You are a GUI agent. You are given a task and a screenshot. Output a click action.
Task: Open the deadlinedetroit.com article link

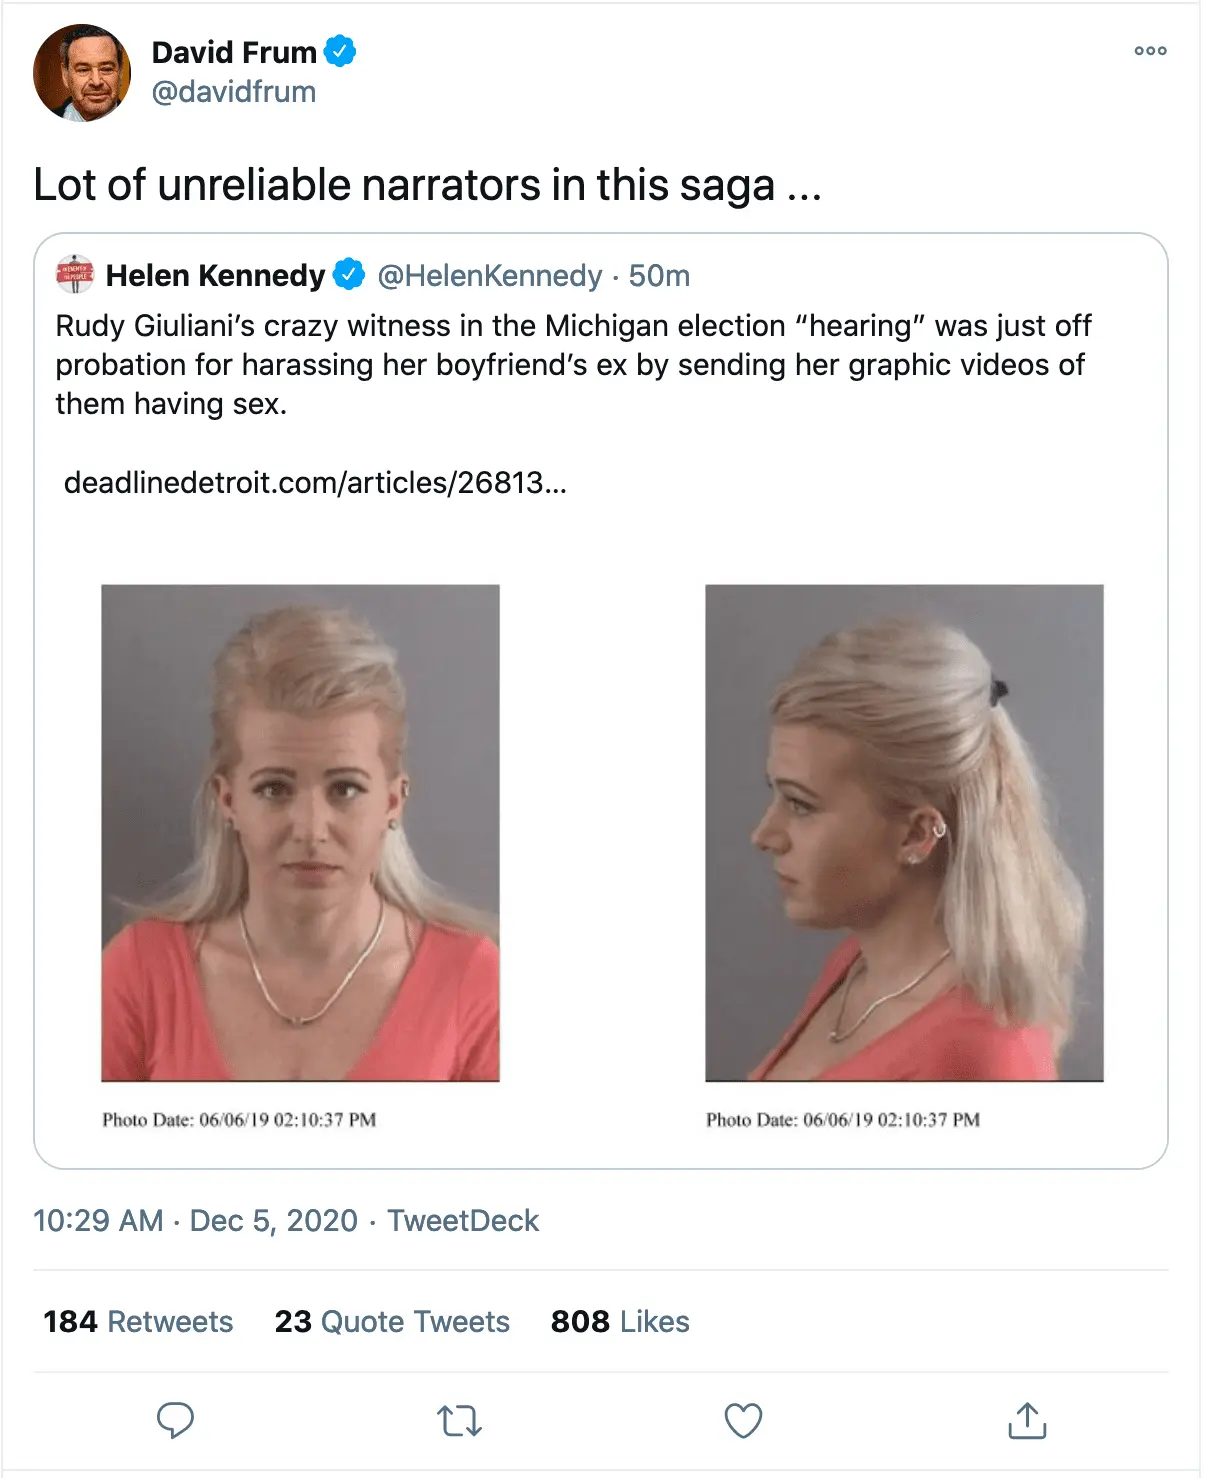pyautogui.click(x=315, y=483)
